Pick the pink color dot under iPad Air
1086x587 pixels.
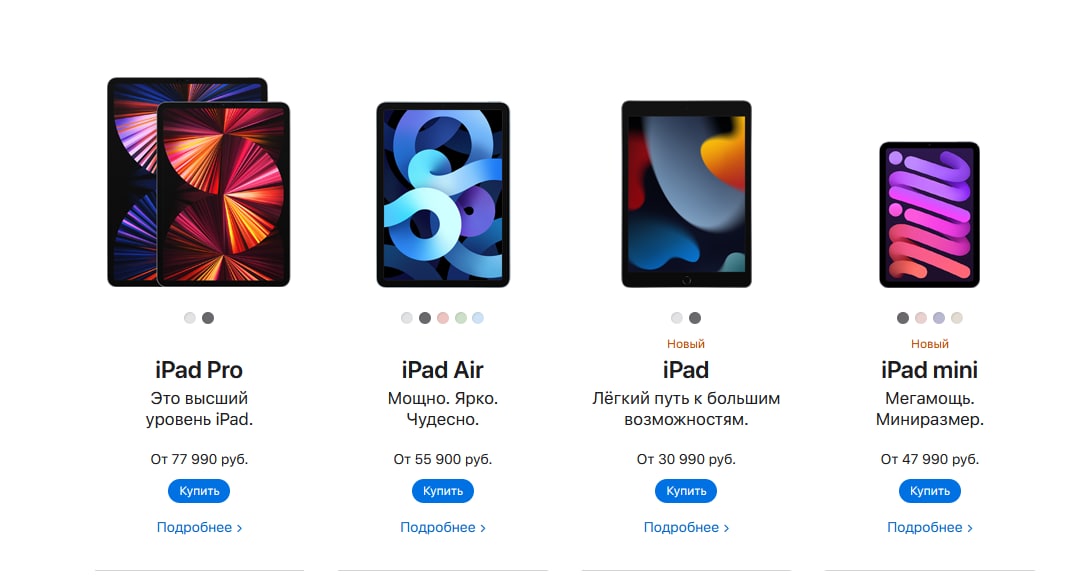(443, 318)
